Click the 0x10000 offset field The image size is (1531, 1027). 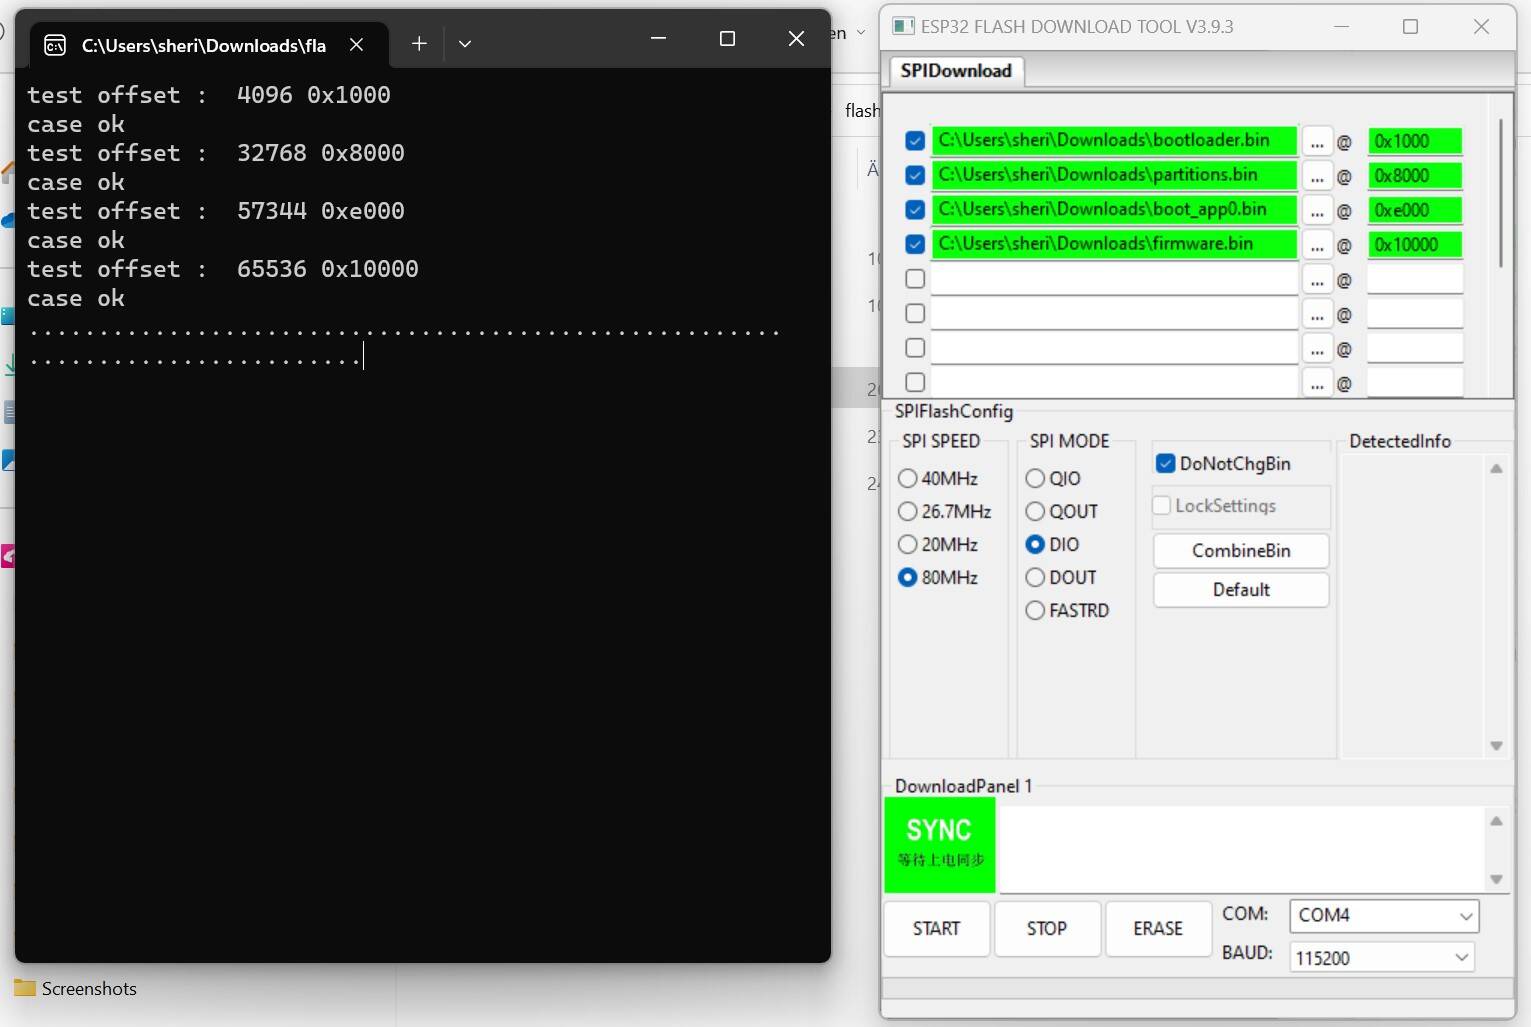[x=1415, y=244]
